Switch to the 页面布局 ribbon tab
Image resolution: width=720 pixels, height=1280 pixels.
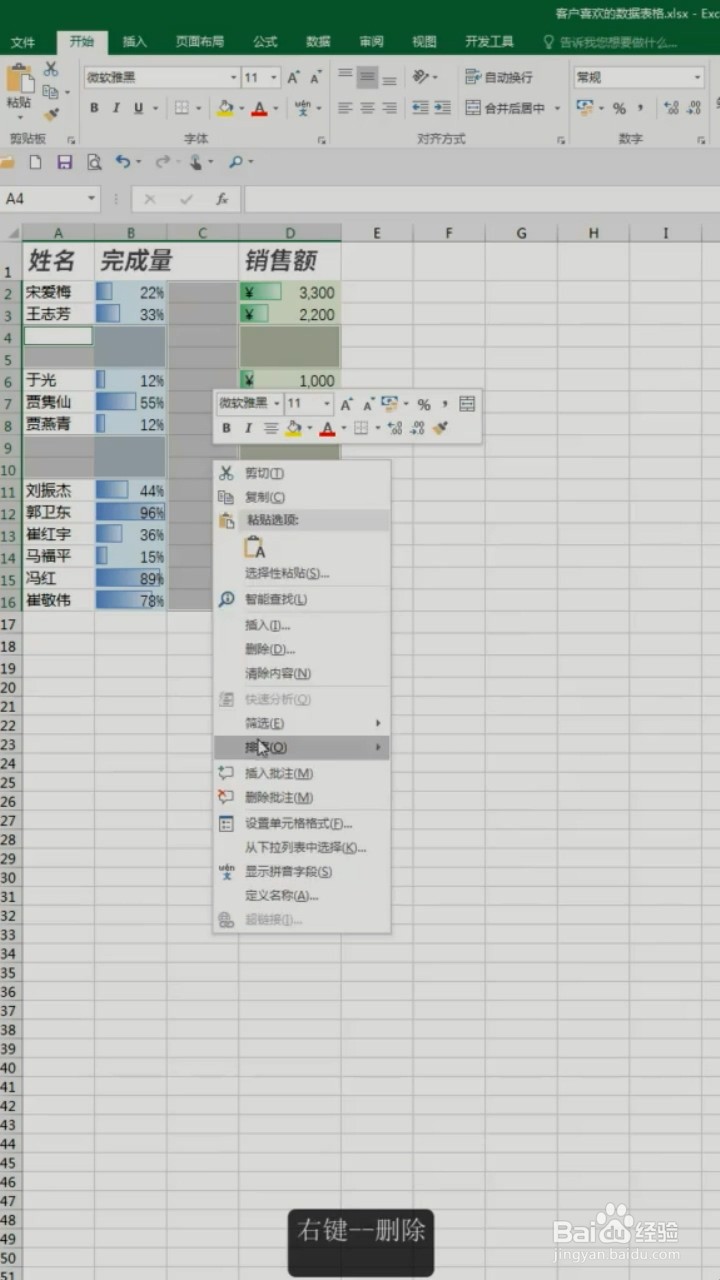pyautogui.click(x=200, y=42)
